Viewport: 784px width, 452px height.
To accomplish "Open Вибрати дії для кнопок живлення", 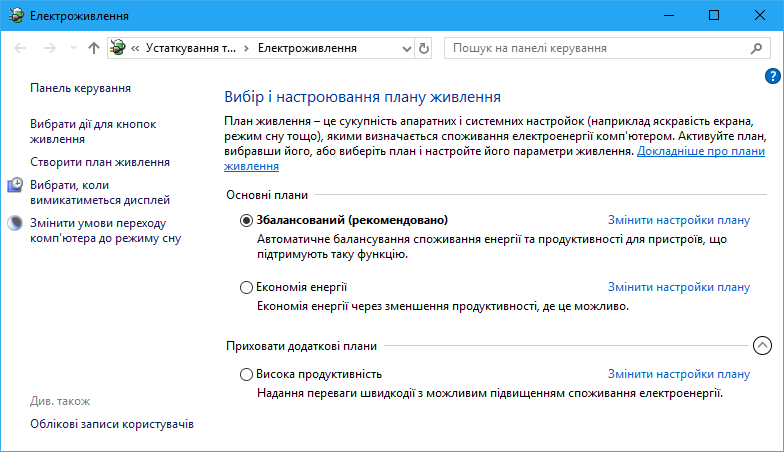I will point(93,132).
